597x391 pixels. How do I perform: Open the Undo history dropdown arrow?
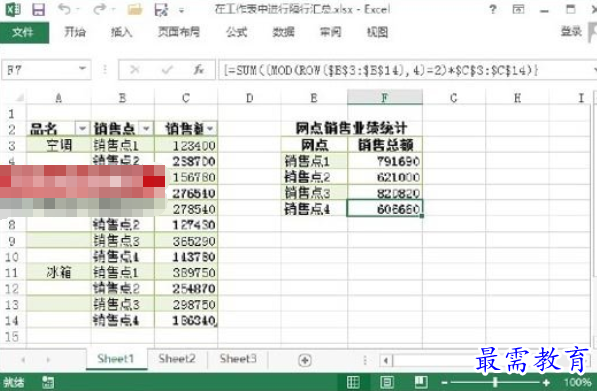[77, 10]
